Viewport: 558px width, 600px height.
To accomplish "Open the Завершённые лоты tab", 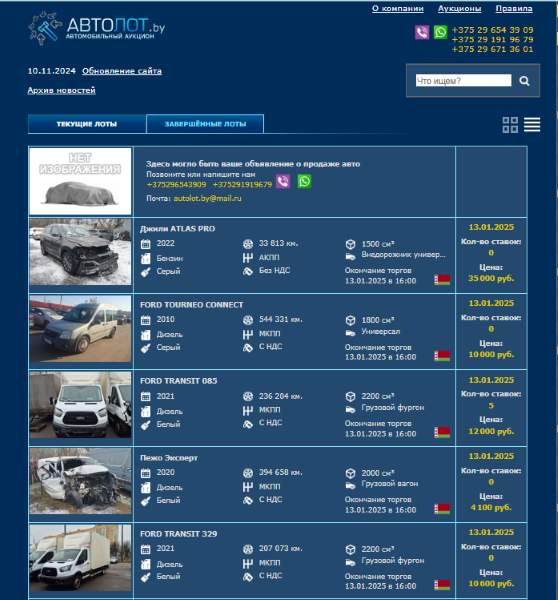I will pyautogui.click(x=205, y=124).
